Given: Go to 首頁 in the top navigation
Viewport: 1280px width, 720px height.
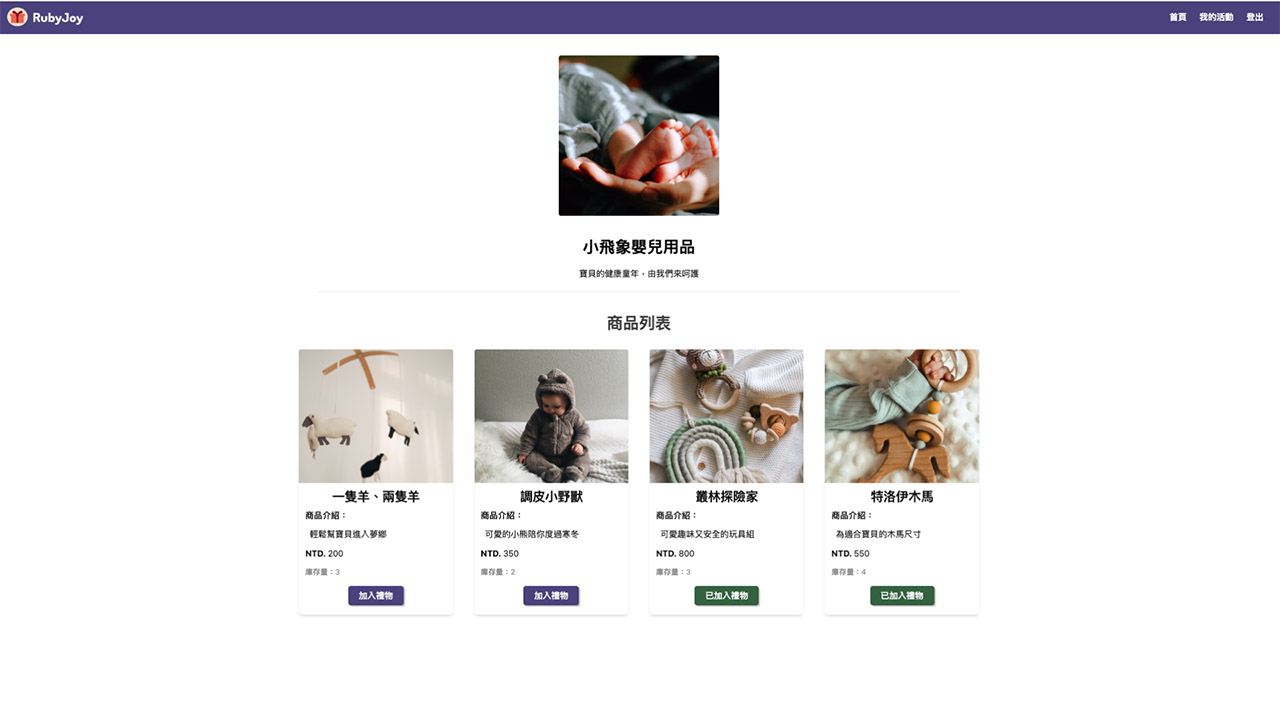Looking at the screenshot, I should (x=1178, y=17).
